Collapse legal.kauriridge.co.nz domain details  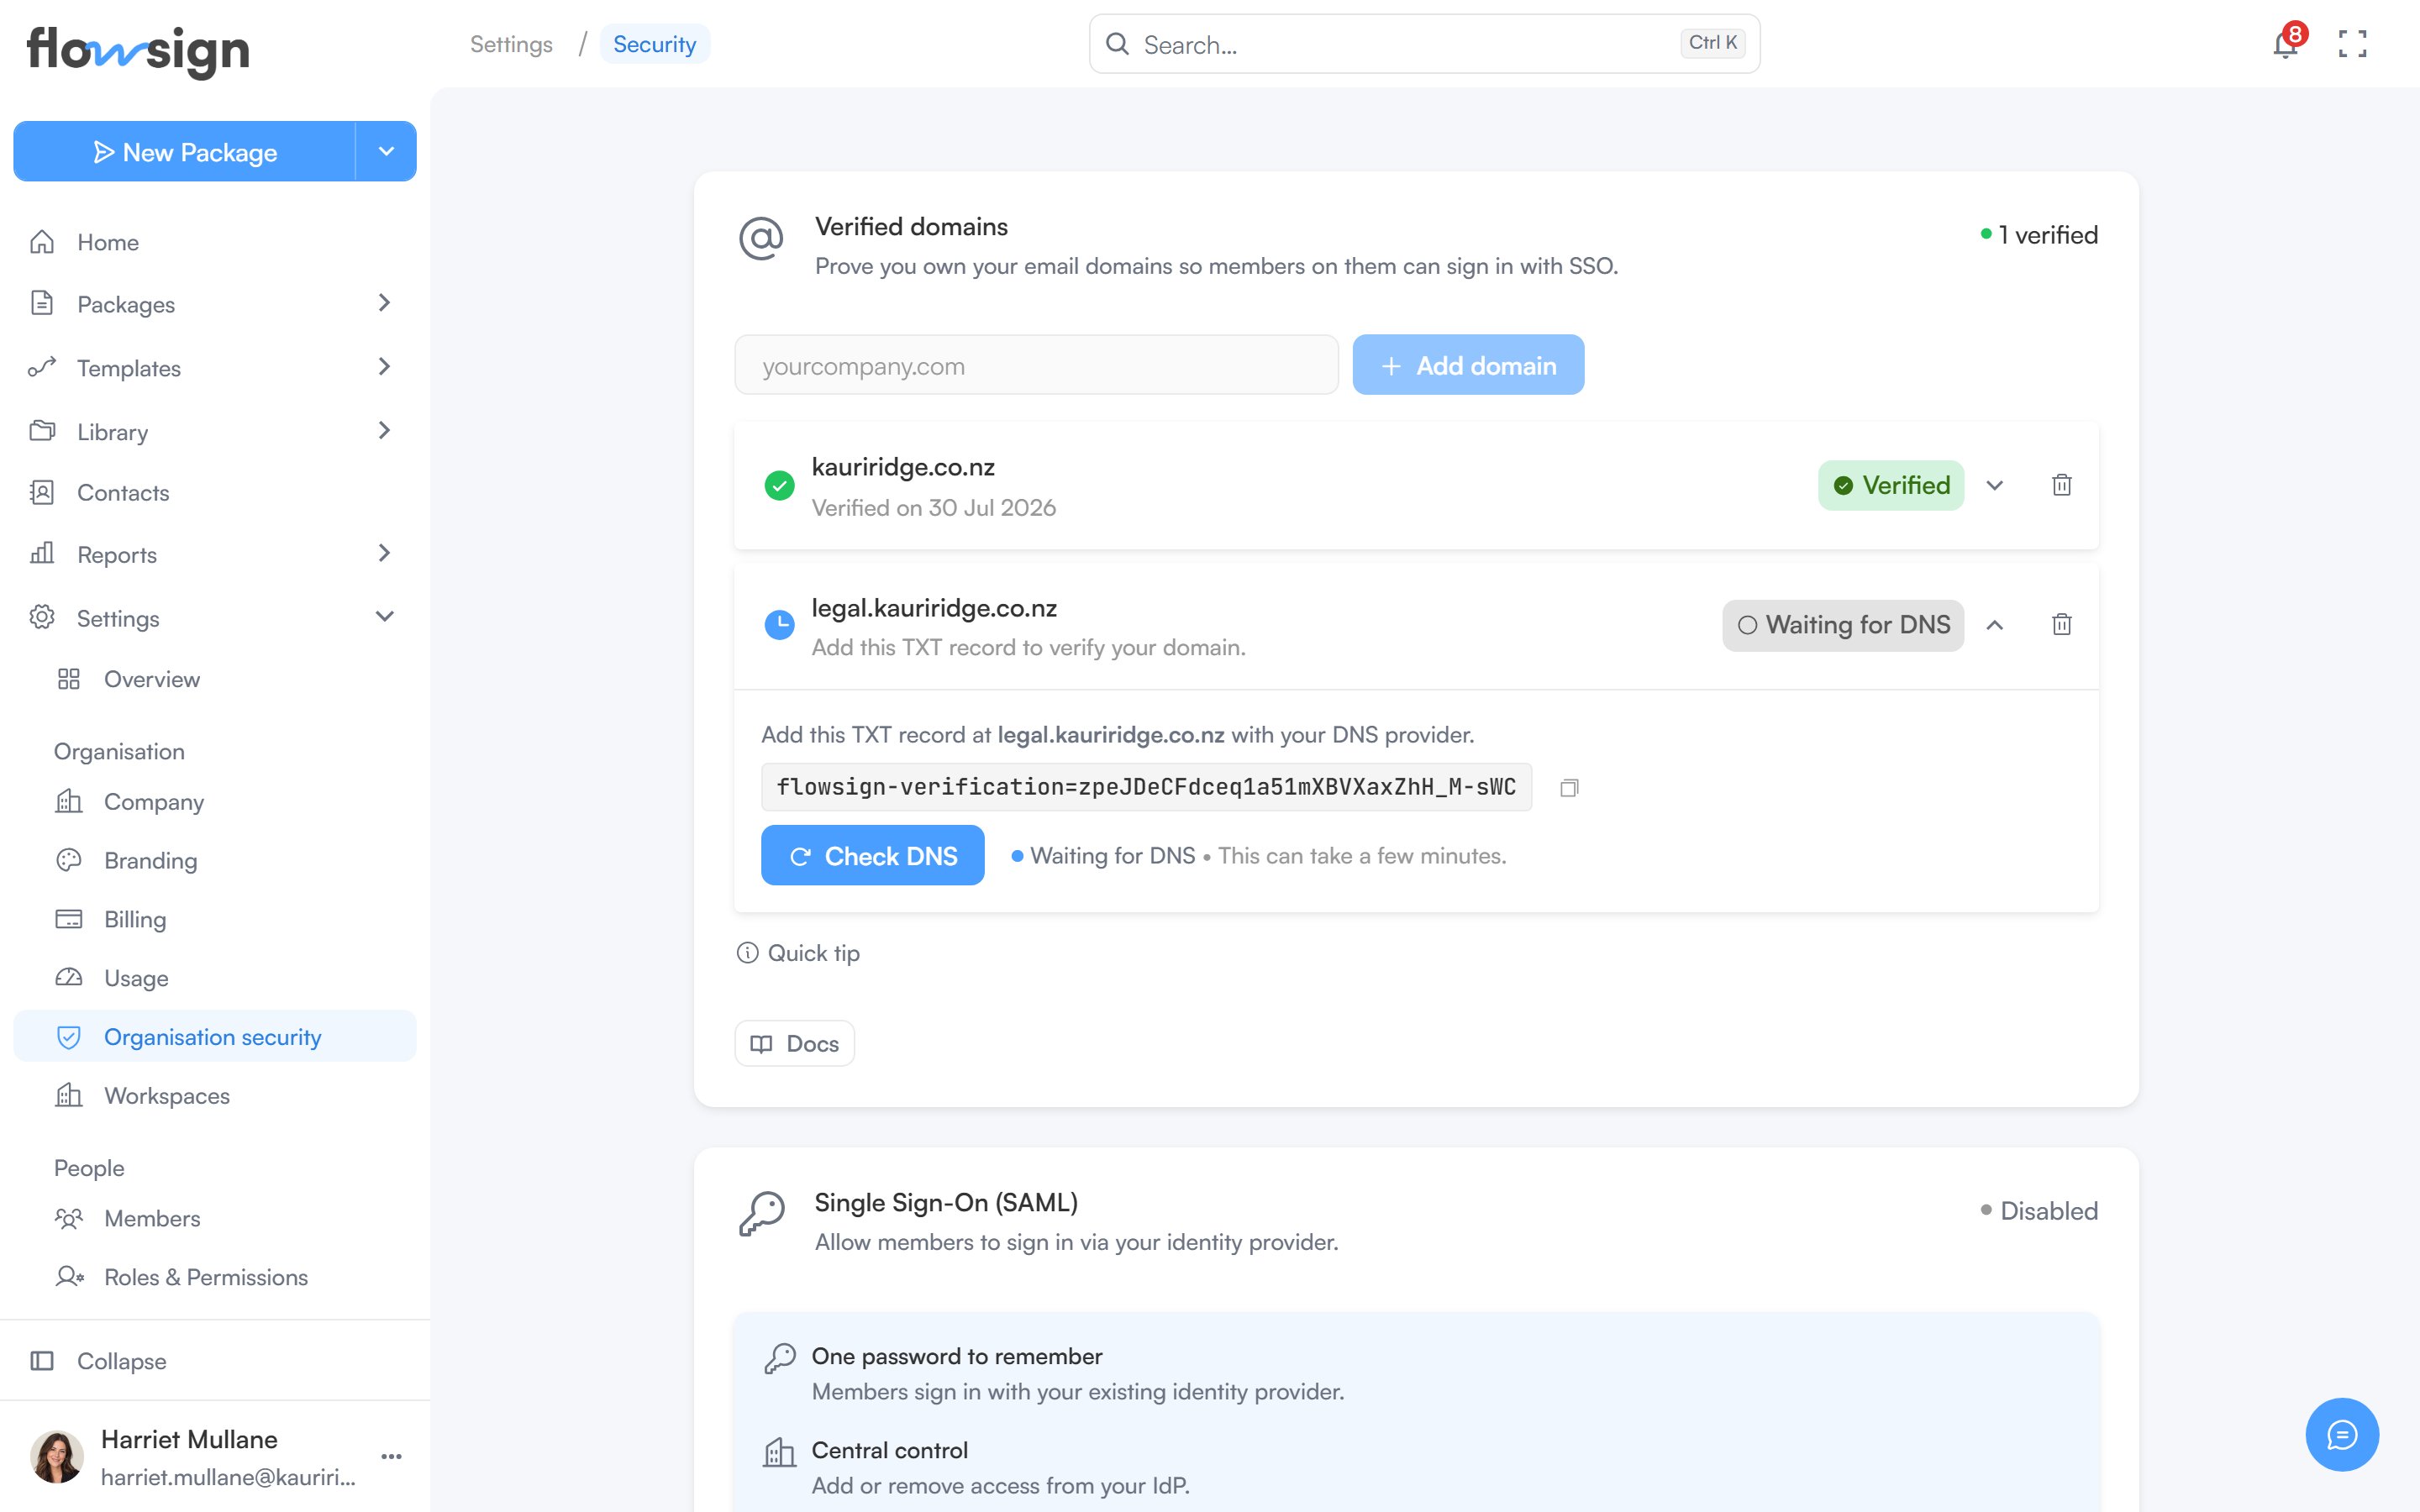tap(1995, 625)
